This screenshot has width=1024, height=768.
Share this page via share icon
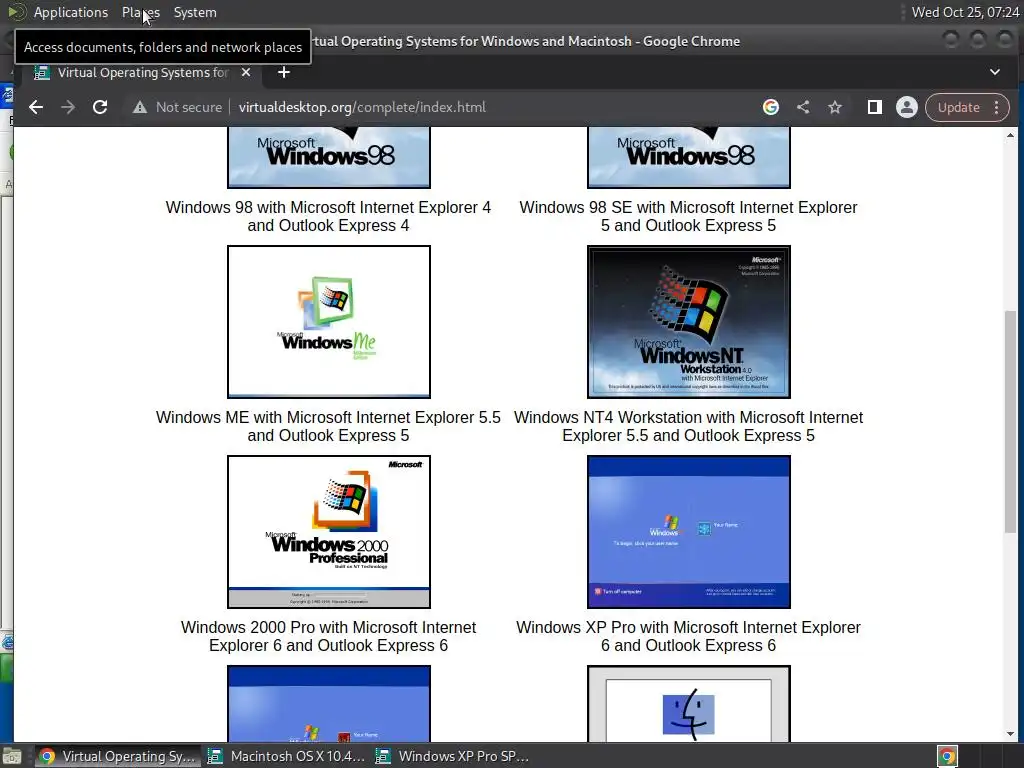pyautogui.click(x=803, y=107)
